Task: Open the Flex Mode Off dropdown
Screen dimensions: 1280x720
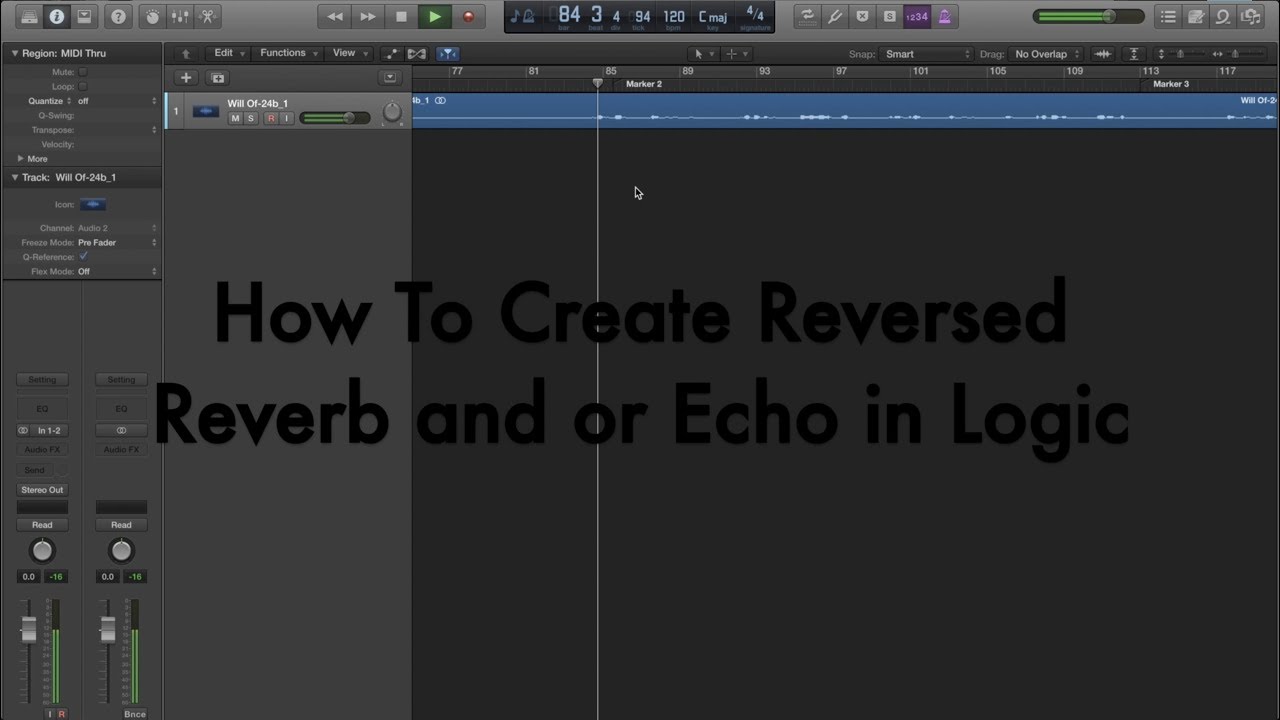Action: click(117, 272)
